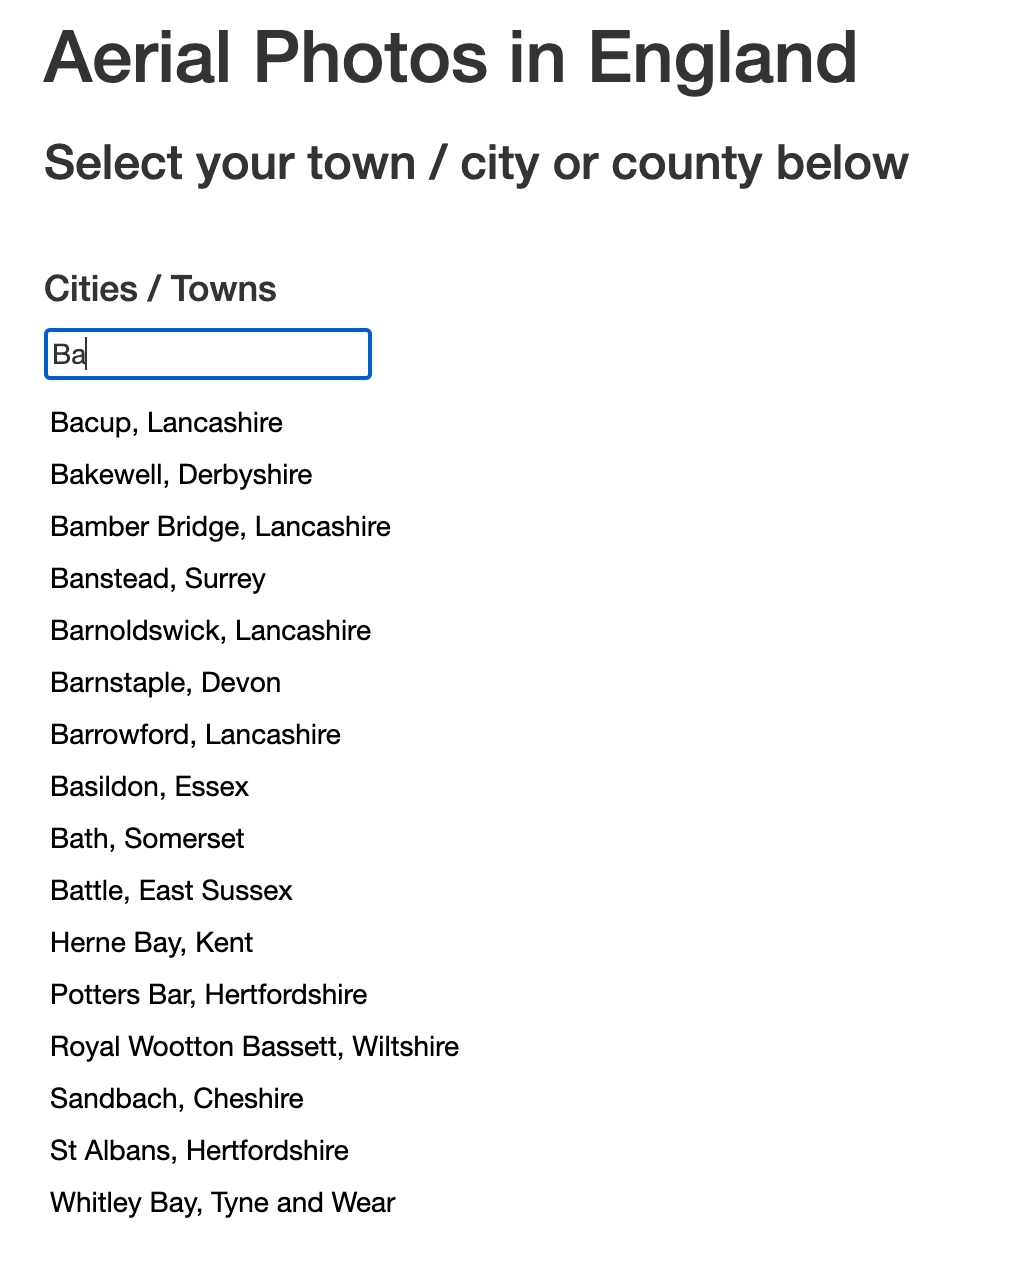Open Bakewell, Derbyshire aerial photos

coord(181,475)
